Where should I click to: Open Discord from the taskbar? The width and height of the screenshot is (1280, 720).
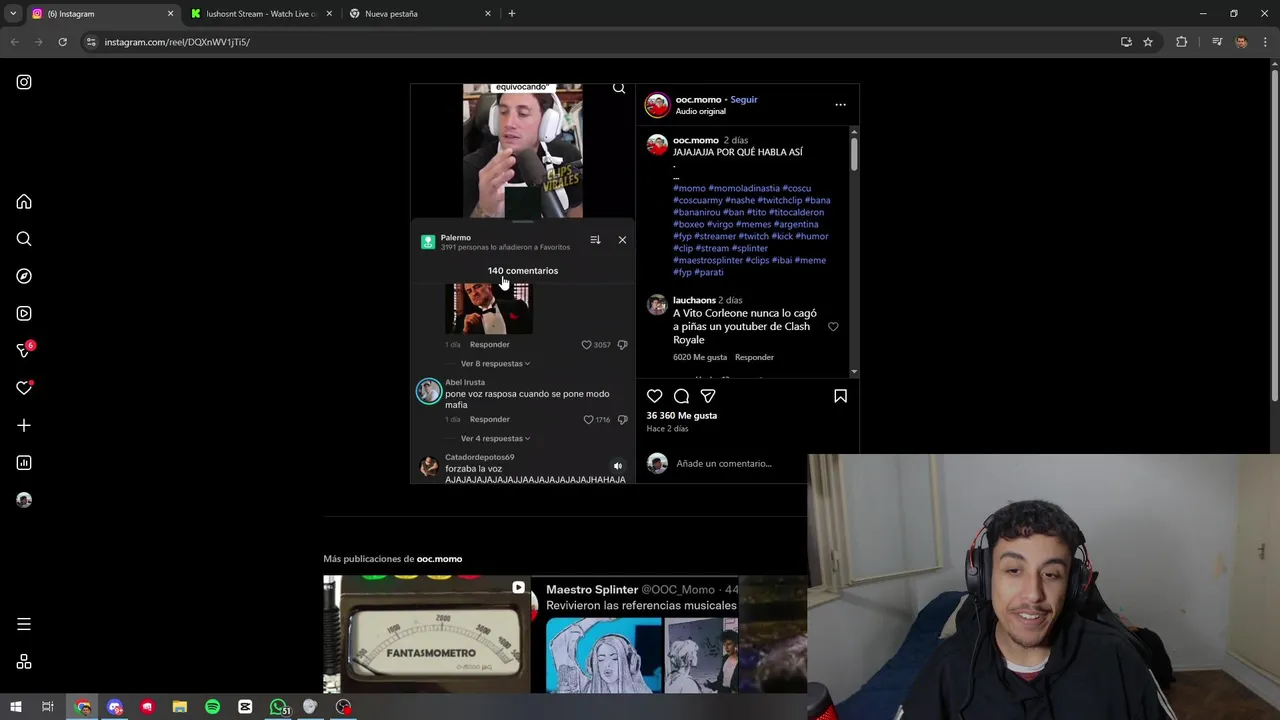[115, 707]
